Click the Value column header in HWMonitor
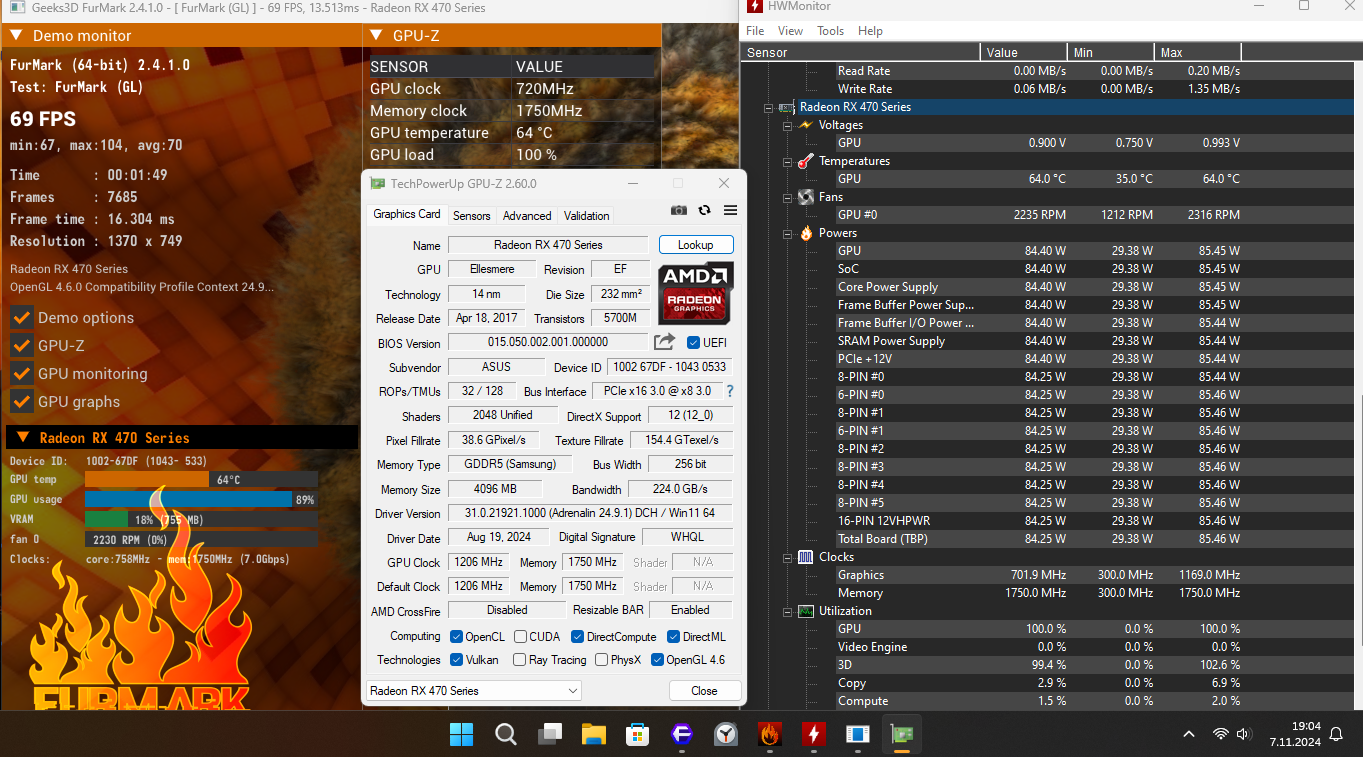 [1024, 52]
